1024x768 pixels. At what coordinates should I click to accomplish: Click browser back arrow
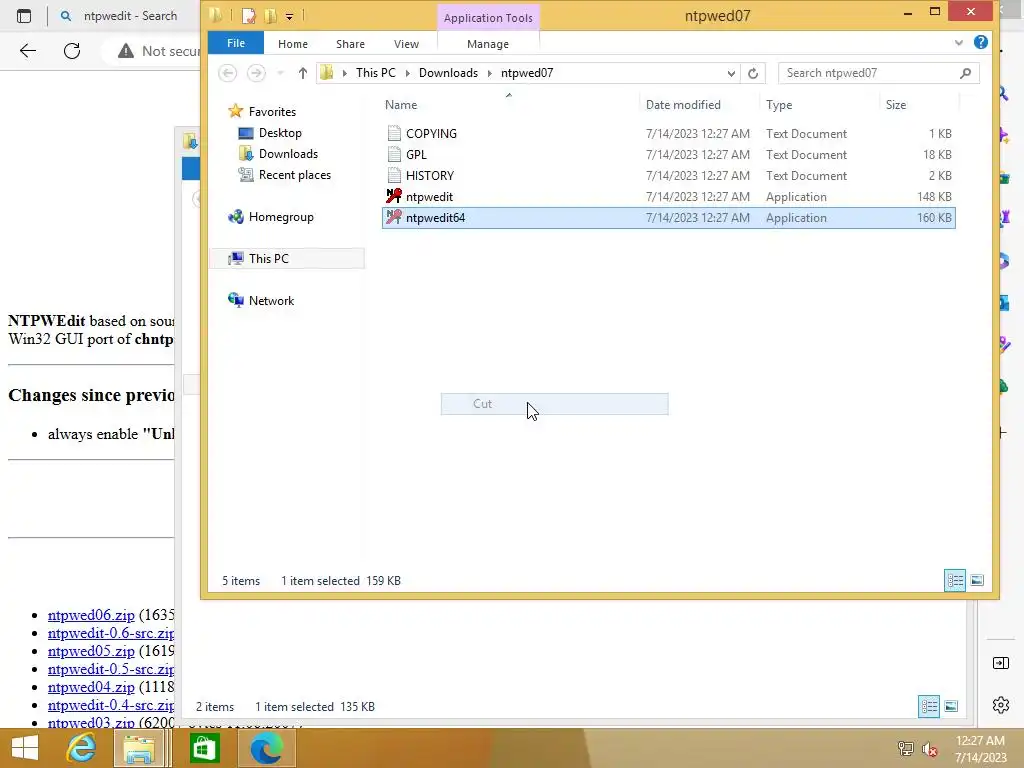coord(27,51)
